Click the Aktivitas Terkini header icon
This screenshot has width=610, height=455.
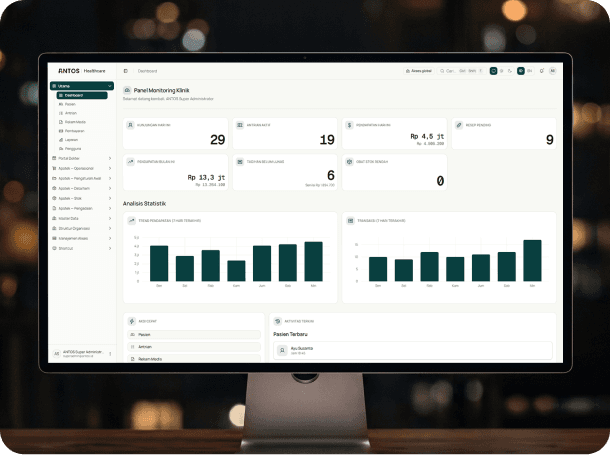277,321
